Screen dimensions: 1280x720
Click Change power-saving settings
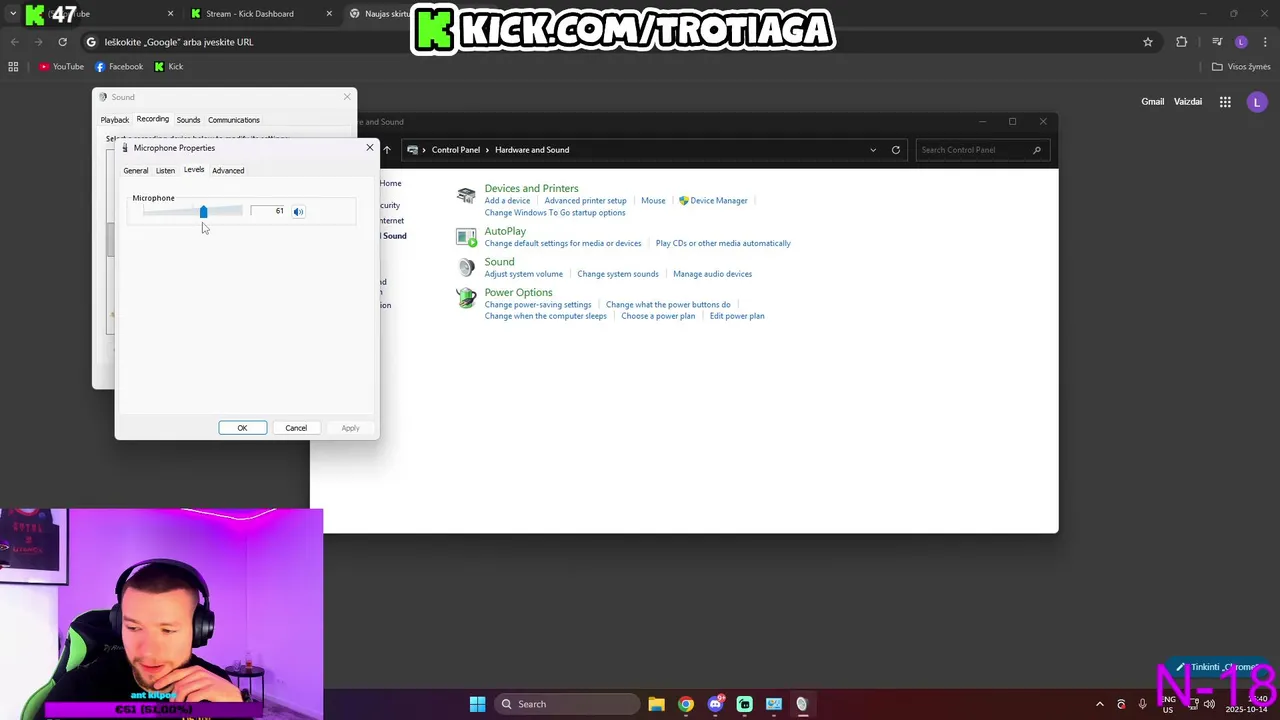tap(538, 305)
